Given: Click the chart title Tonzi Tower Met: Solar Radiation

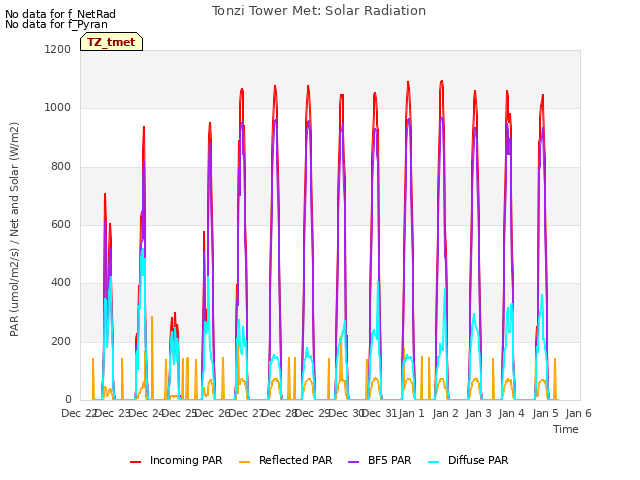Looking at the screenshot, I should coord(319,11).
